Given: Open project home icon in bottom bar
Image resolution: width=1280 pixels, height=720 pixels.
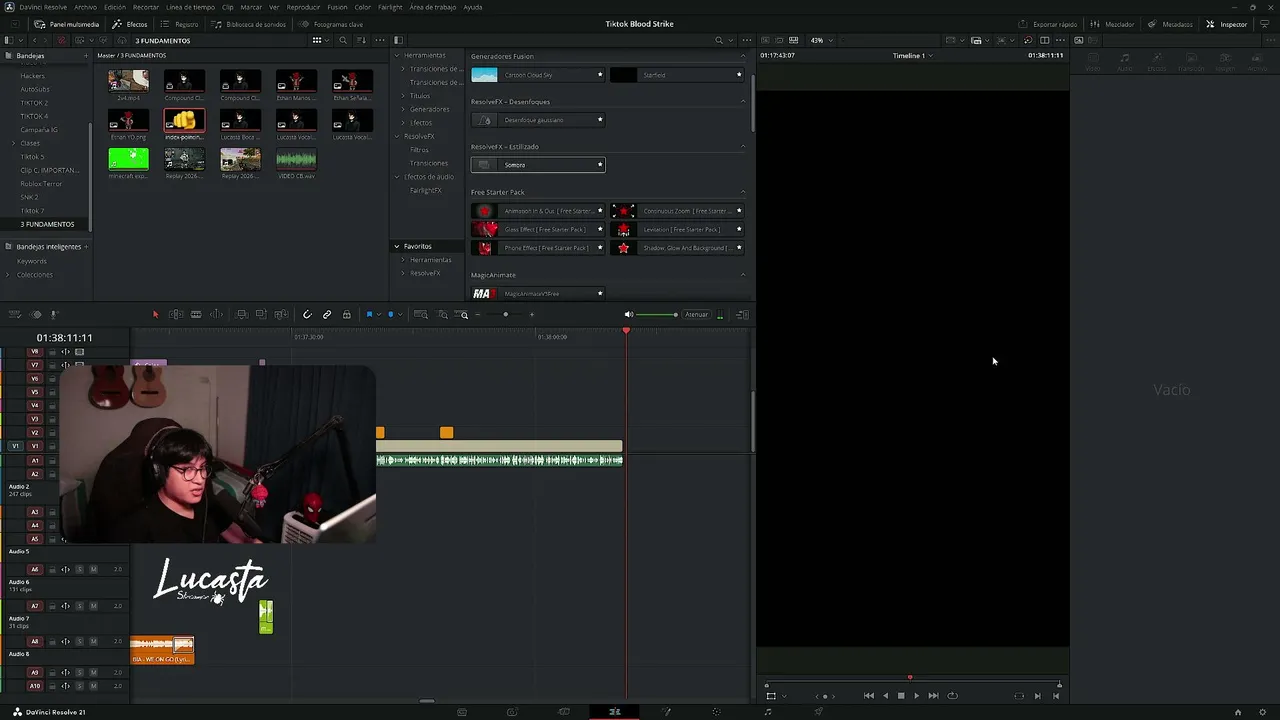Looking at the screenshot, I should coord(1238,712).
